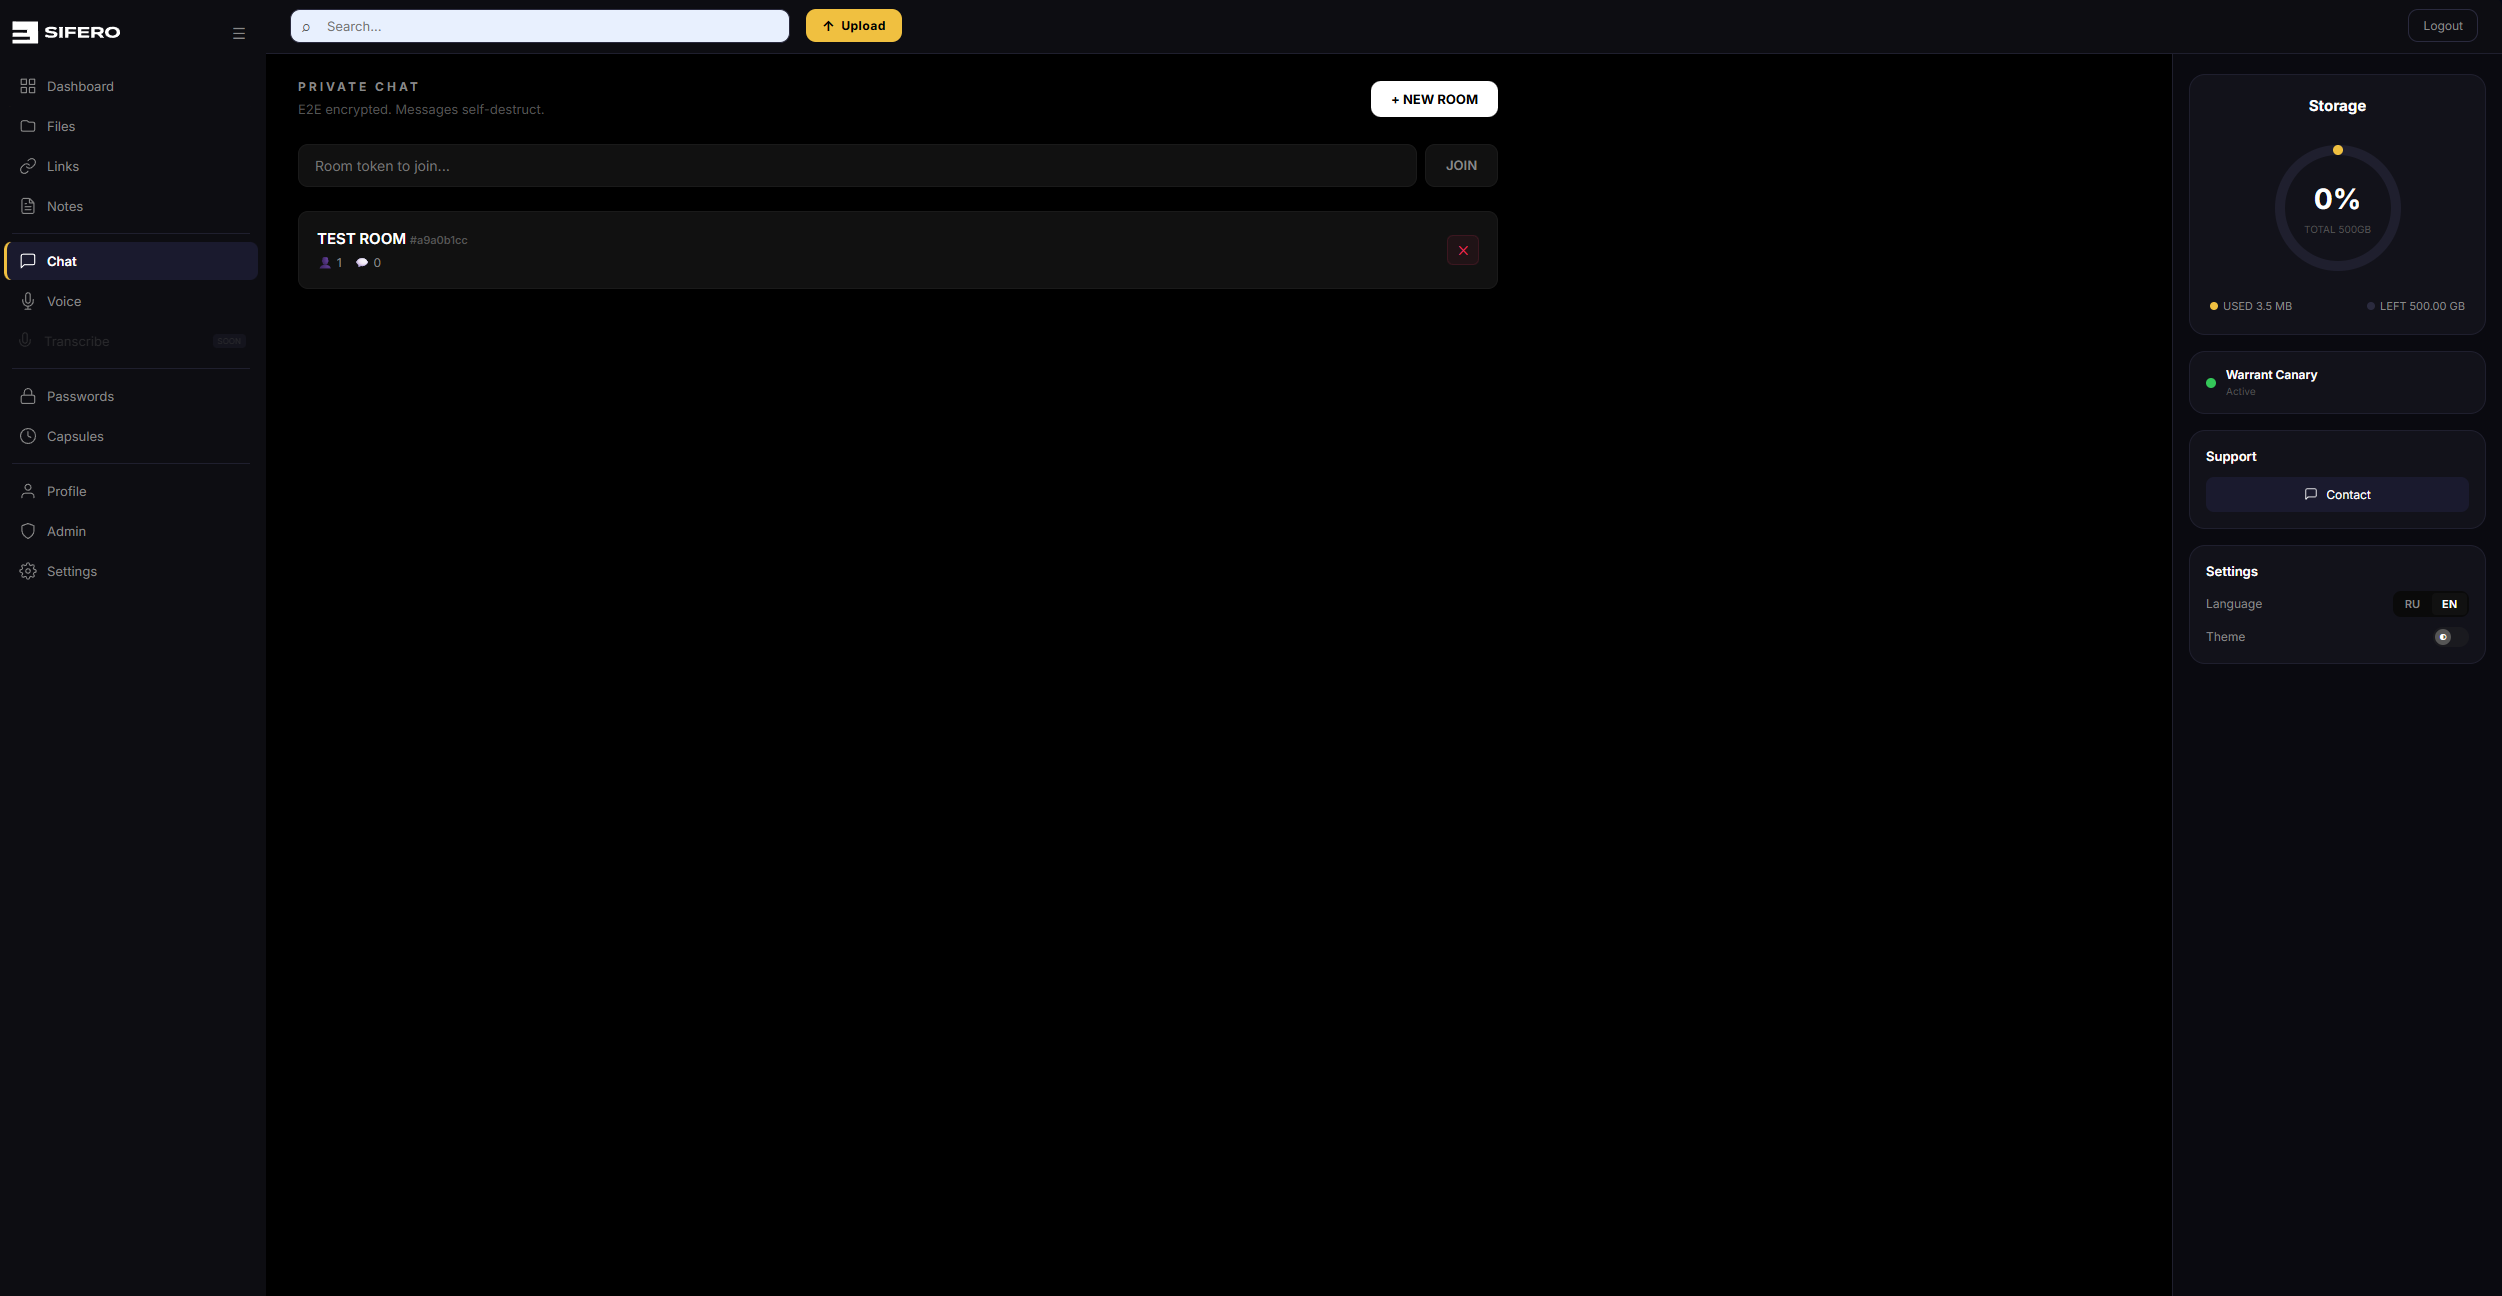Open the Voice microphone section

coord(64,301)
